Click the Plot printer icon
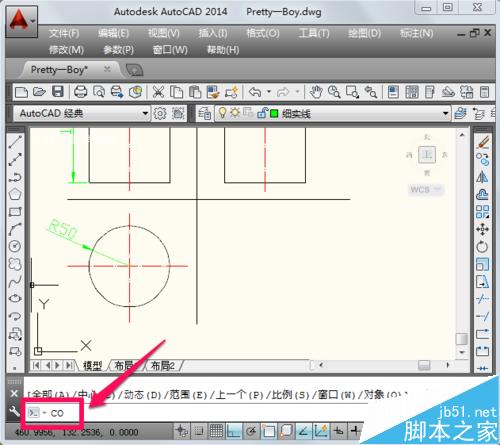Screen dimensions: 500x445 point(80,92)
